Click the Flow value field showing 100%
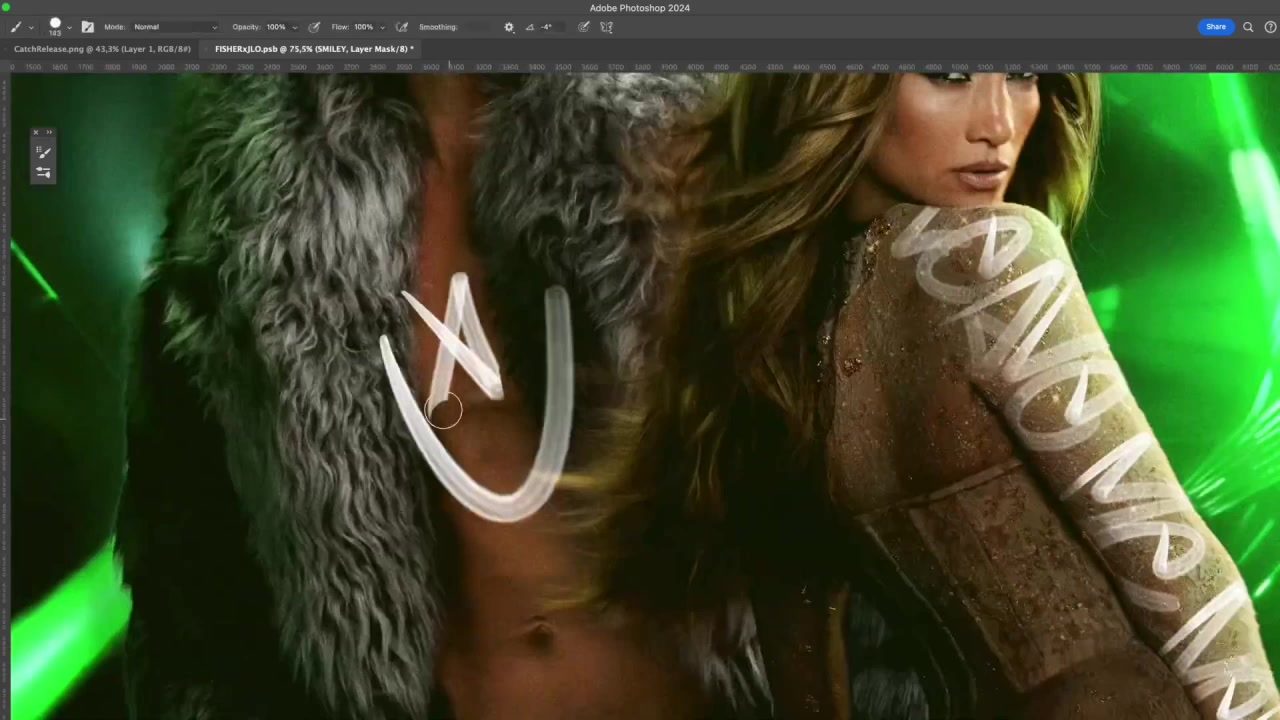Screen dimensions: 1280x720 [364, 27]
